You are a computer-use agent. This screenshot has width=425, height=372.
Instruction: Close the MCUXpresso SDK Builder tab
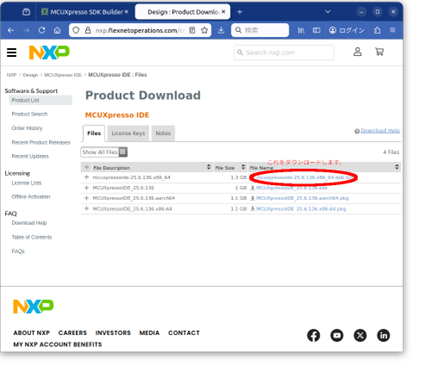(126, 12)
